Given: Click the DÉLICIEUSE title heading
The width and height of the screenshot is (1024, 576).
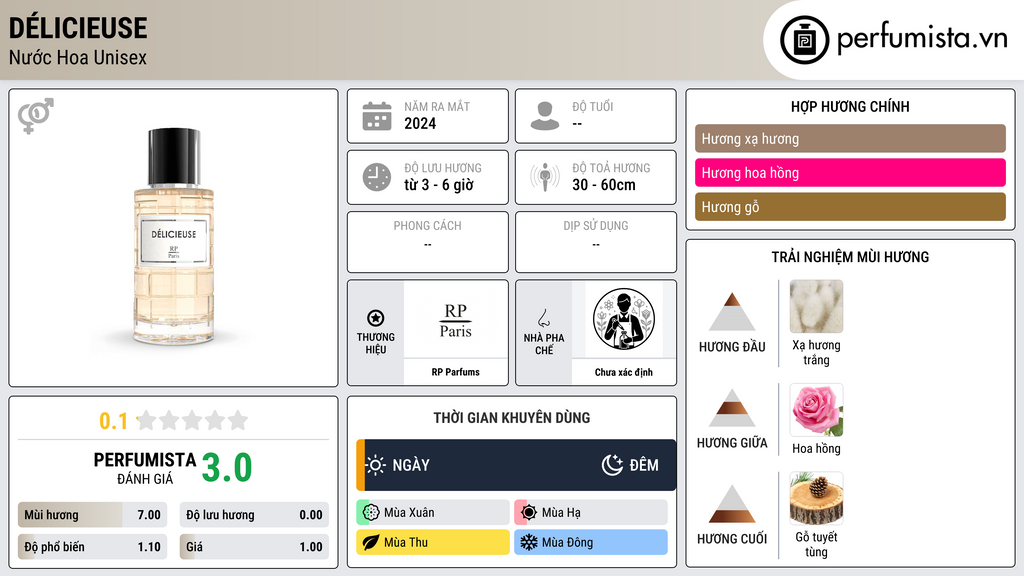Looking at the screenshot, I should (x=78, y=28).
